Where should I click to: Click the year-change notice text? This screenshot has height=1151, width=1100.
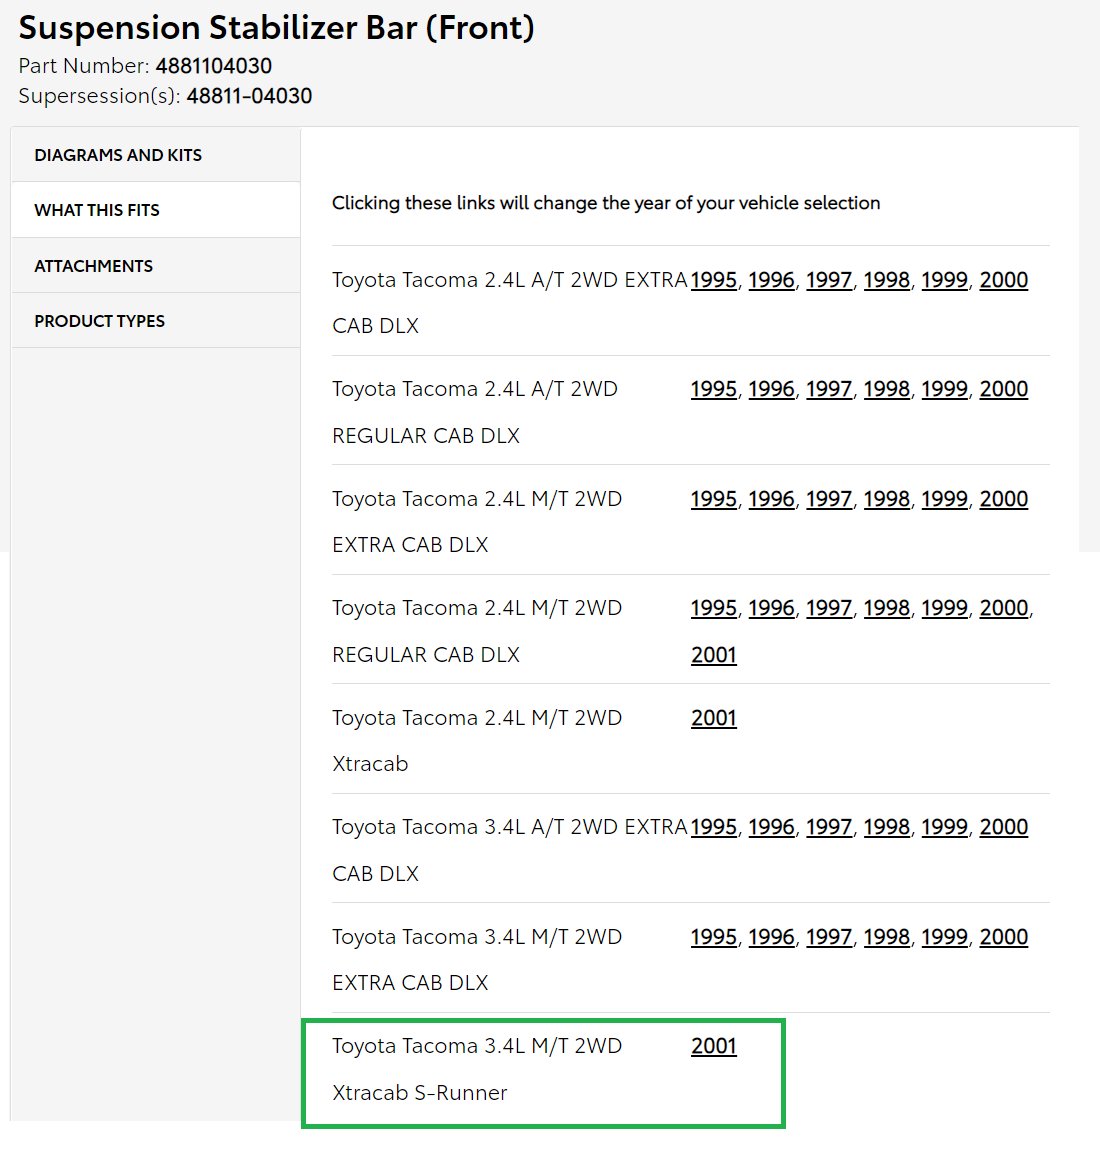point(606,203)
